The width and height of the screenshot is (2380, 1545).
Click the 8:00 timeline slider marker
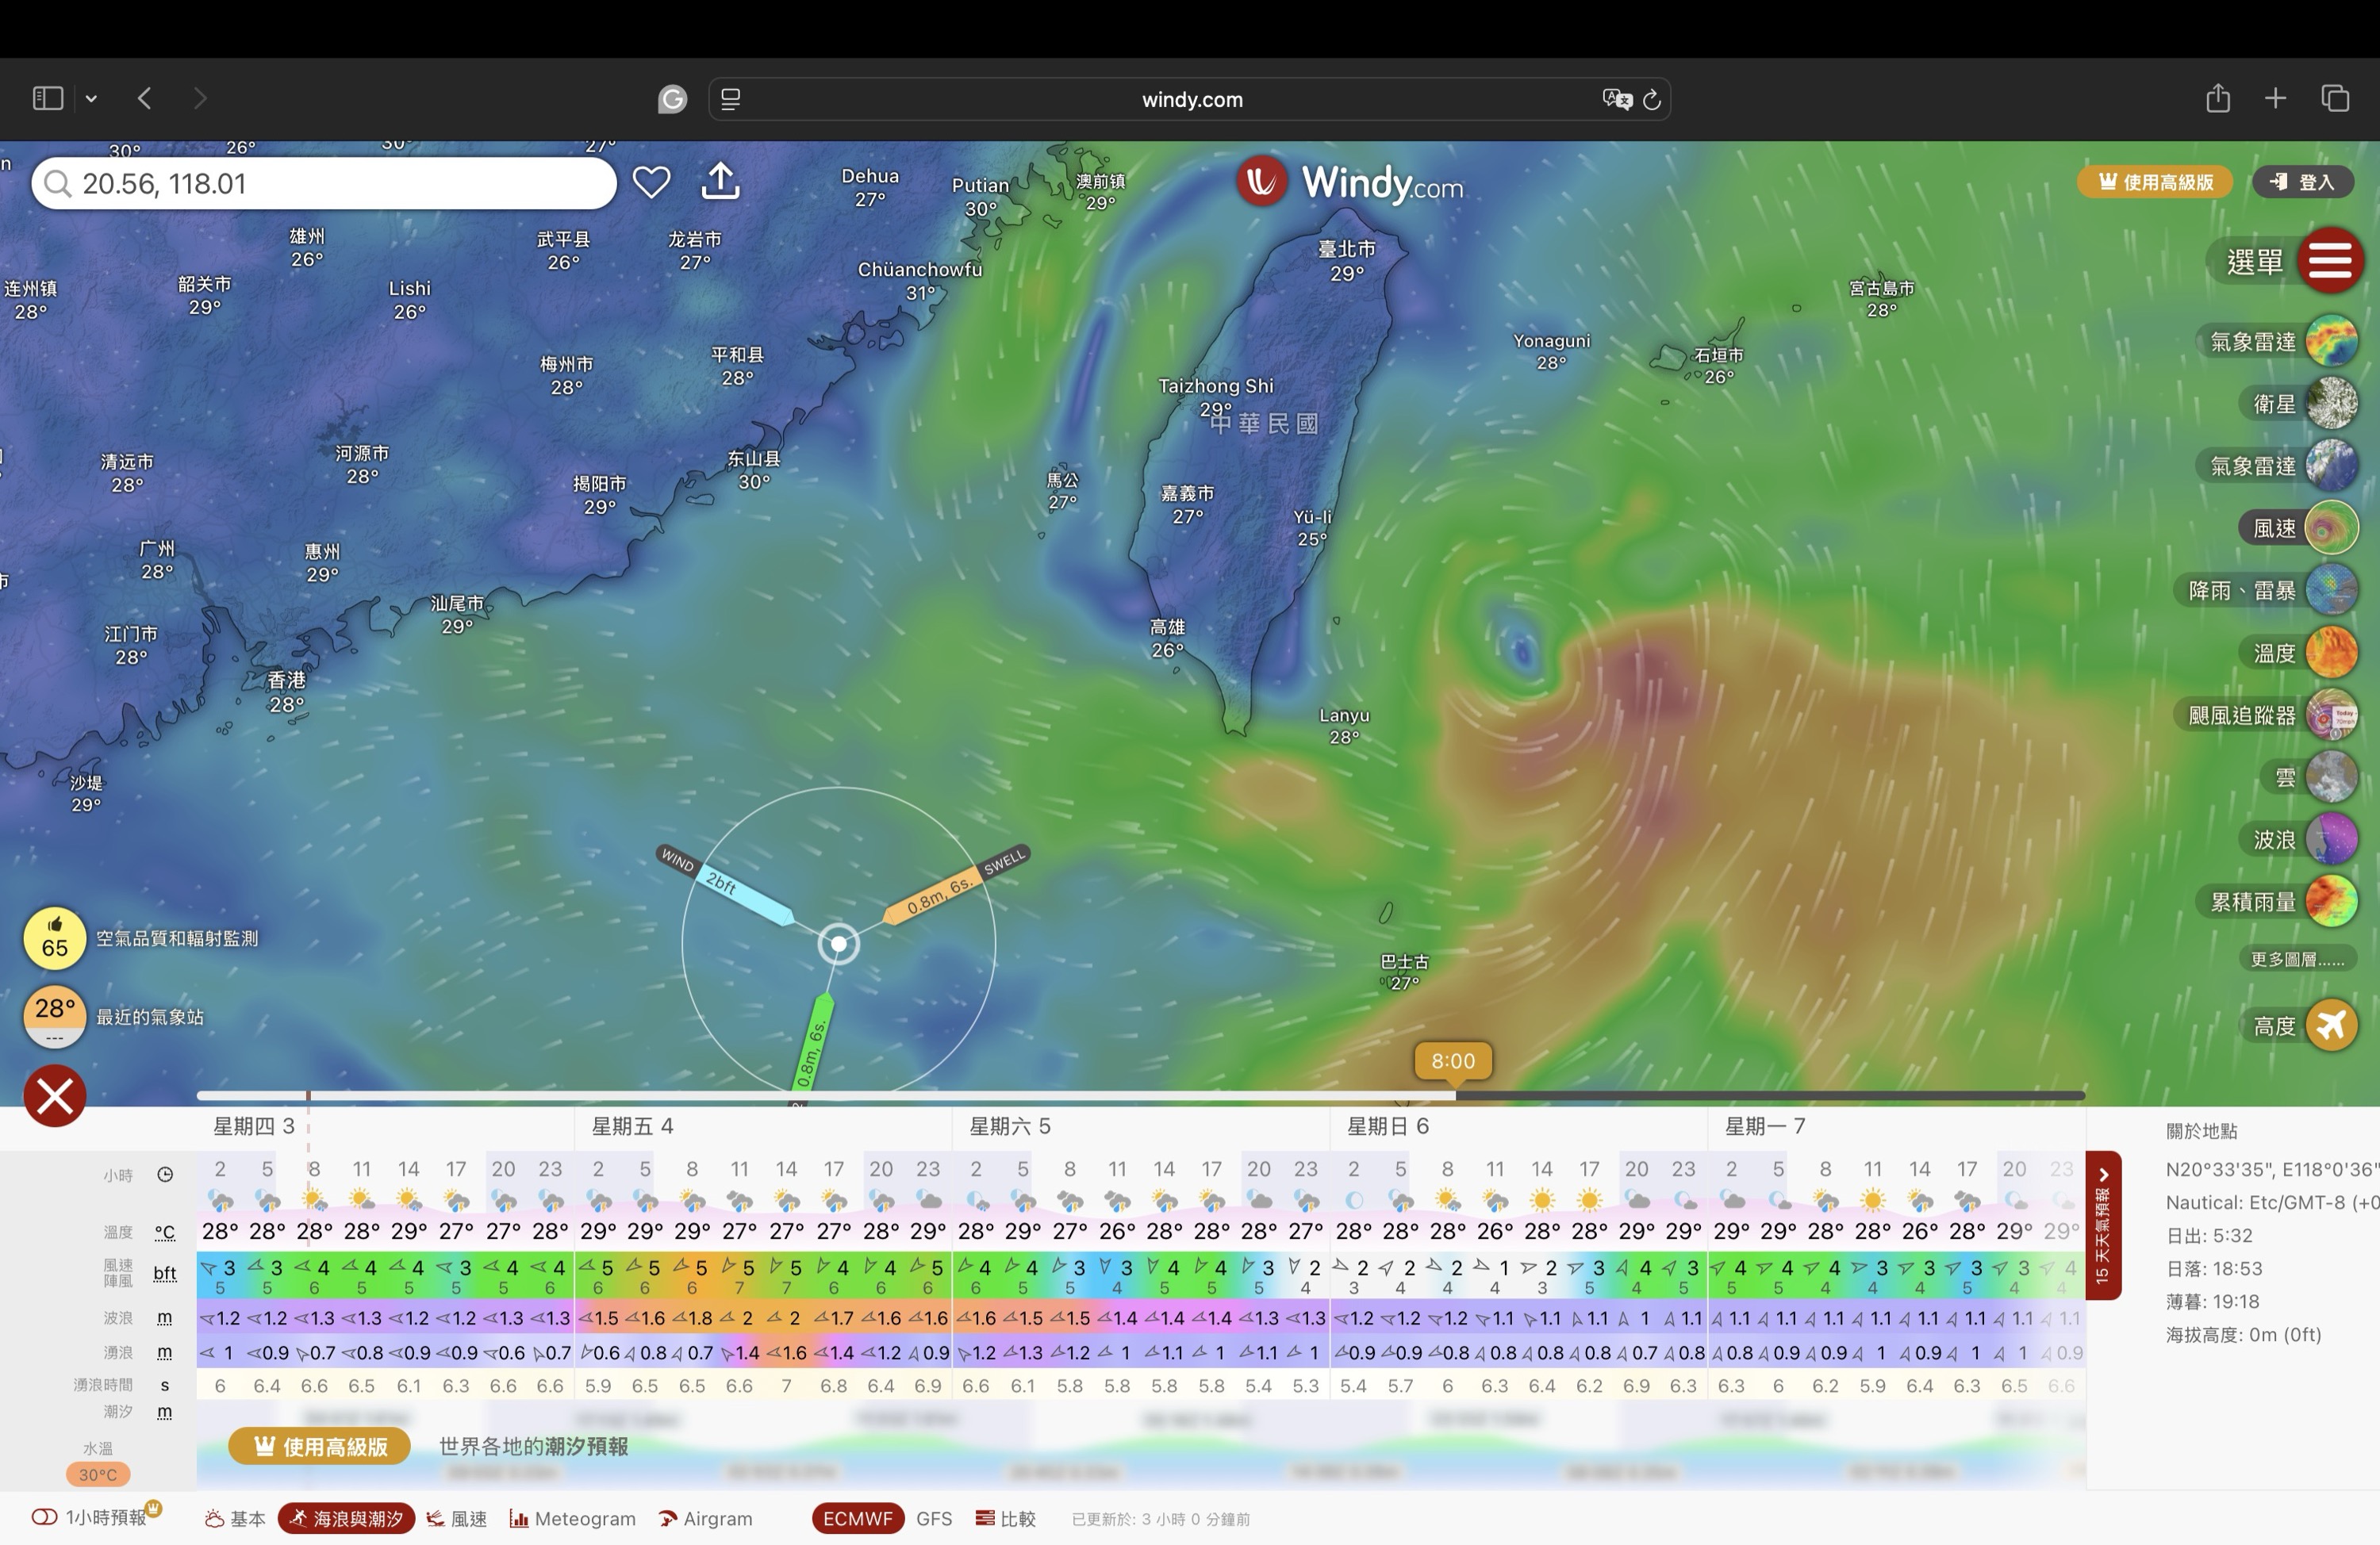[x=1453, y=1062]
